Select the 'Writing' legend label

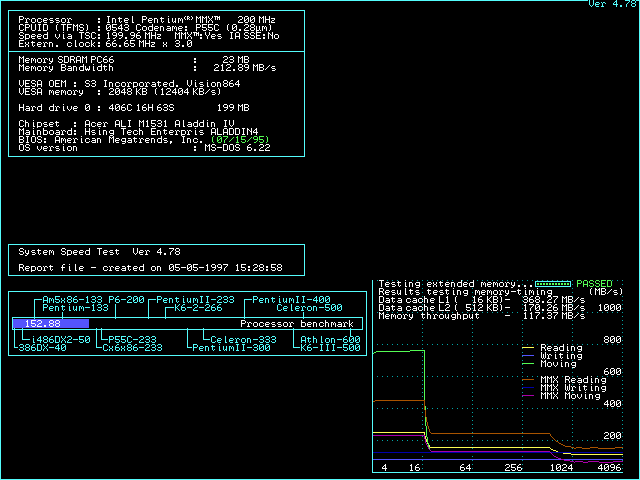click(561, 356)
